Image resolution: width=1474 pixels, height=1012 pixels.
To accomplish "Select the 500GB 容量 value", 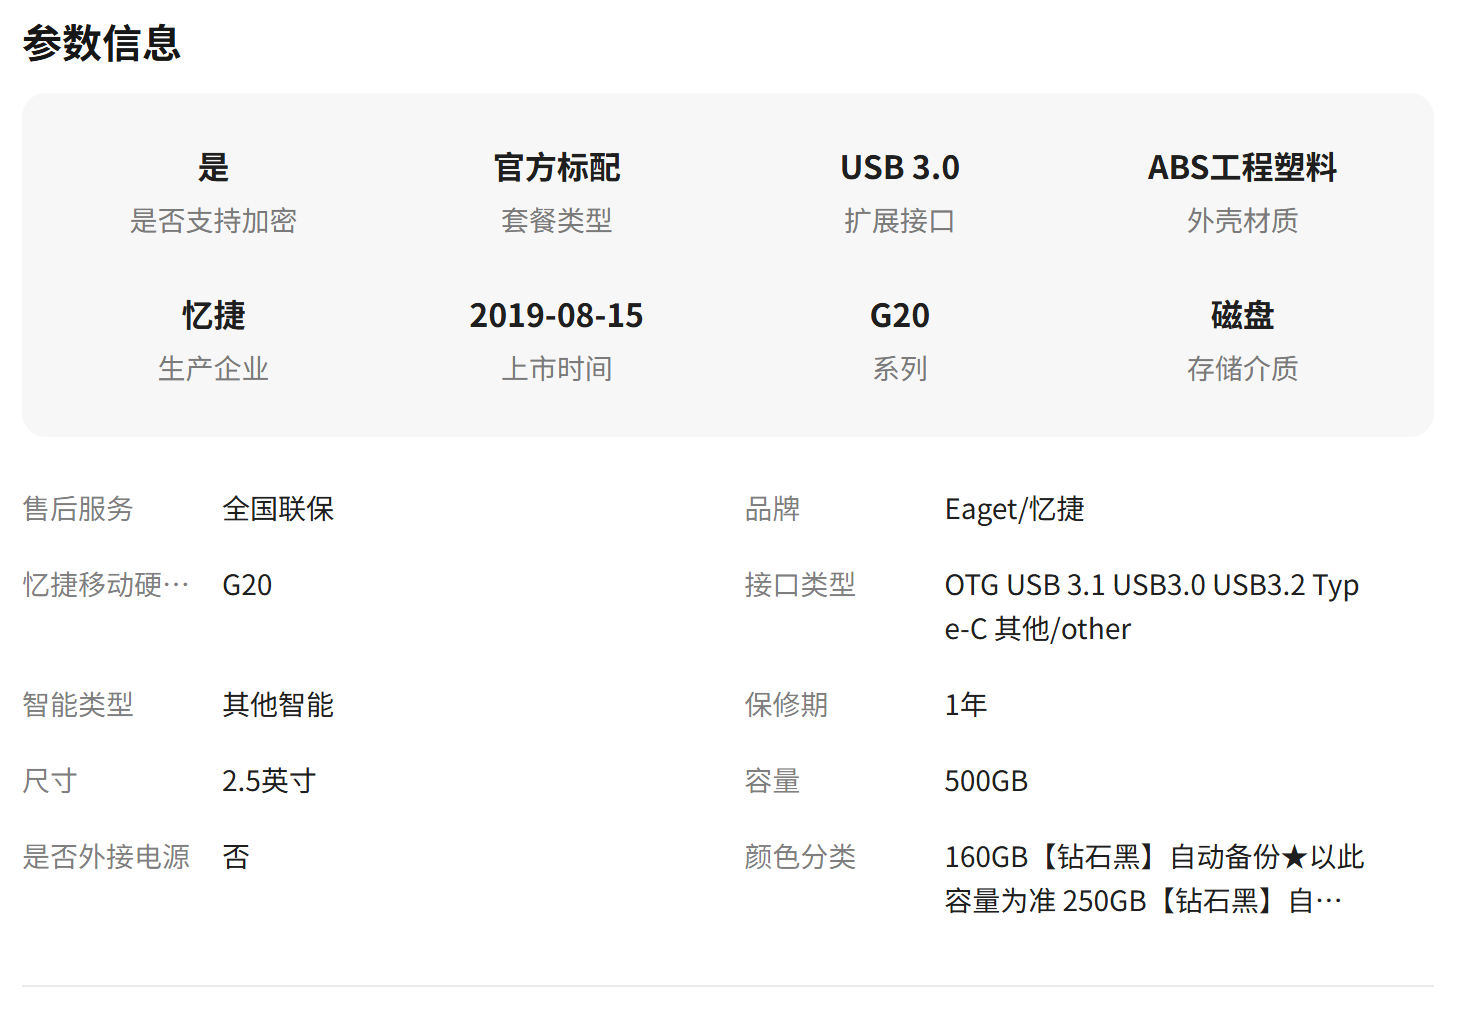I will click(x=986, y=781).
